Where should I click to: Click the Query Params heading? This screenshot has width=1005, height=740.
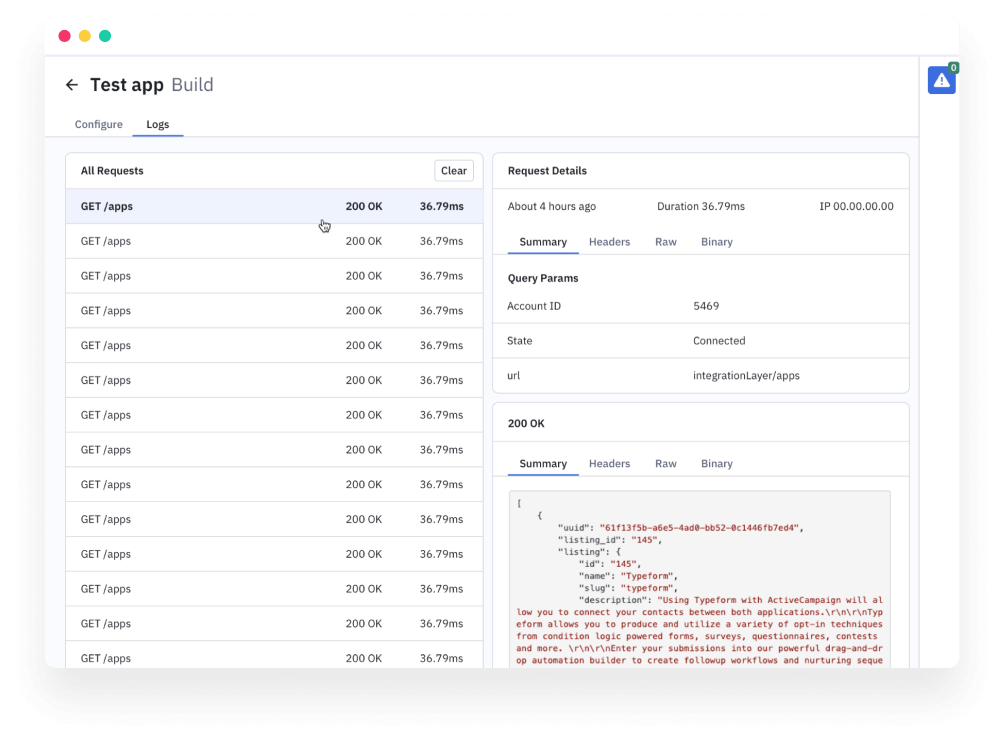point(543,278)
